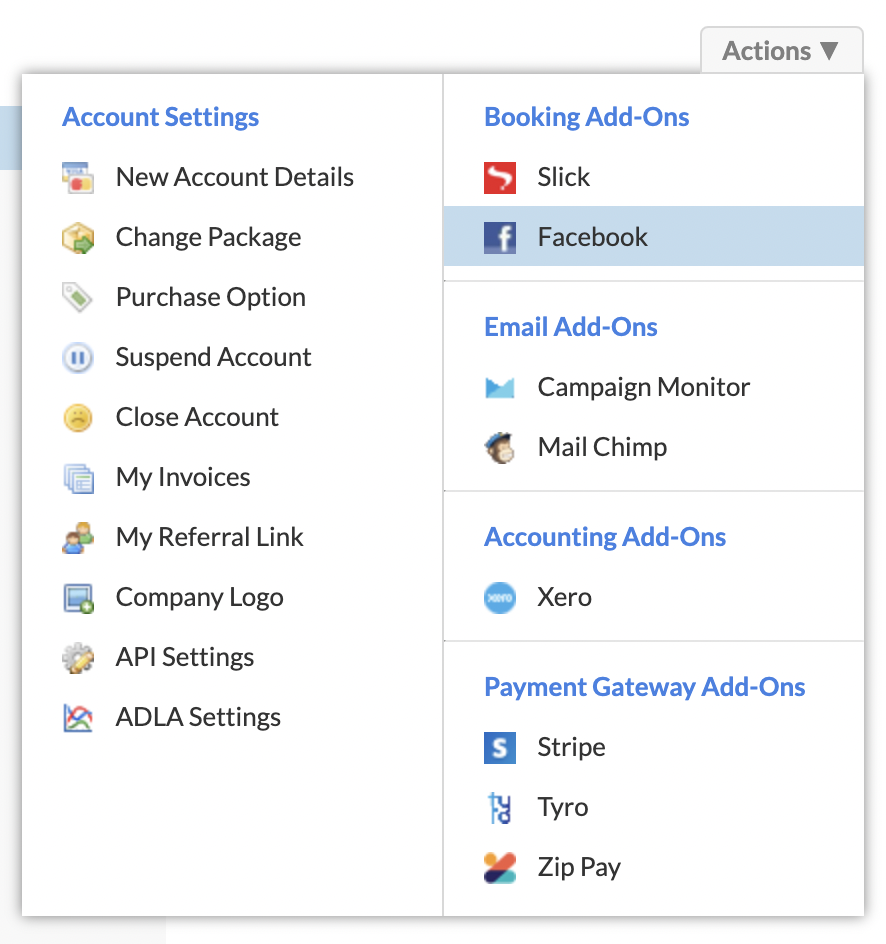Click the red Slick logo icon

(x=500, y=178)
